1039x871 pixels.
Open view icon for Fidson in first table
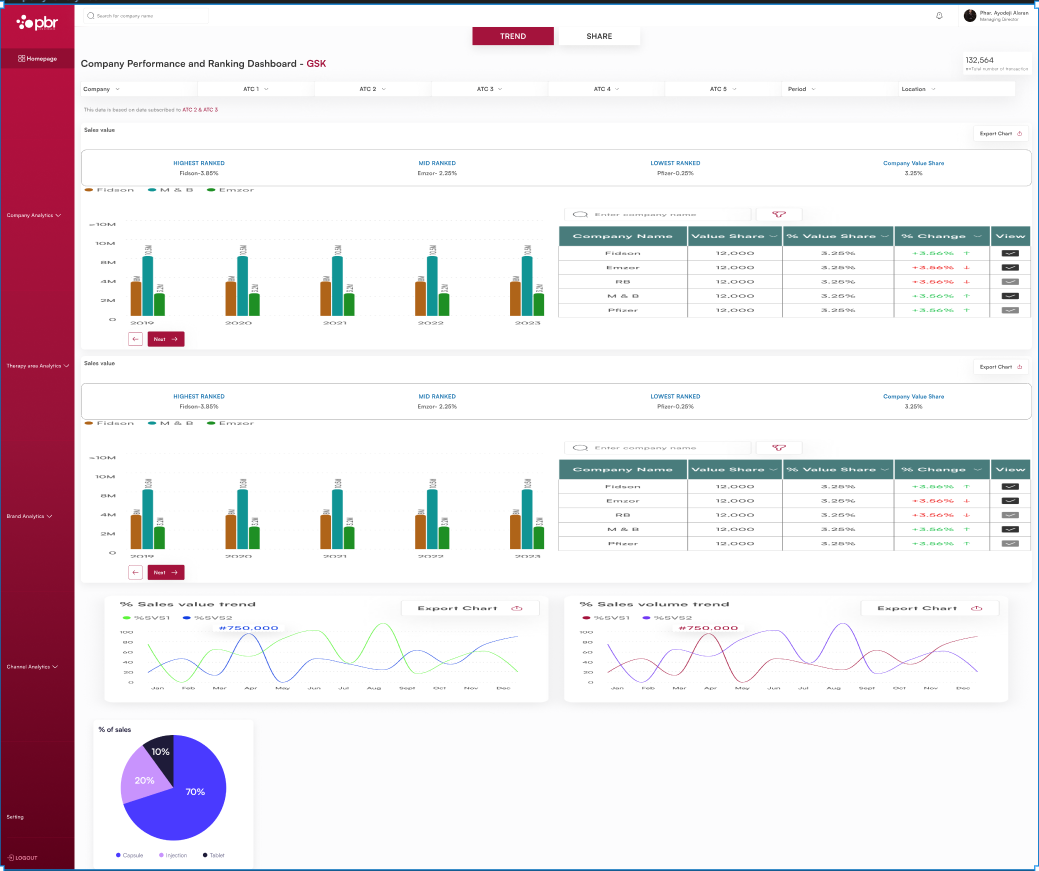click(1010, 253)
